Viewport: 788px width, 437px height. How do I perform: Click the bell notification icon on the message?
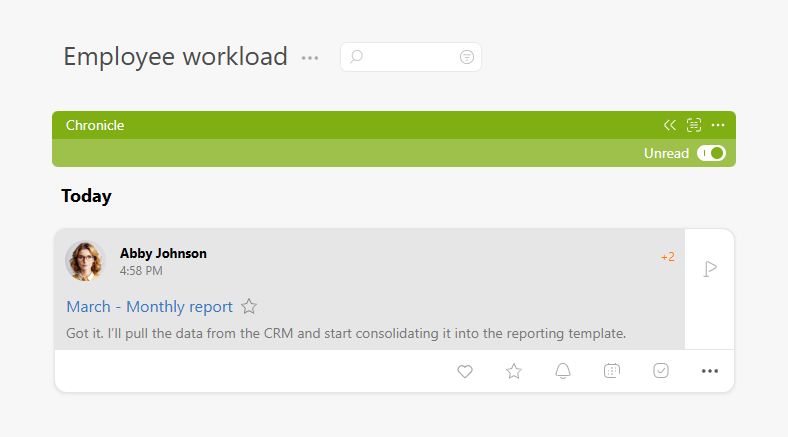(x=563, y=371)
